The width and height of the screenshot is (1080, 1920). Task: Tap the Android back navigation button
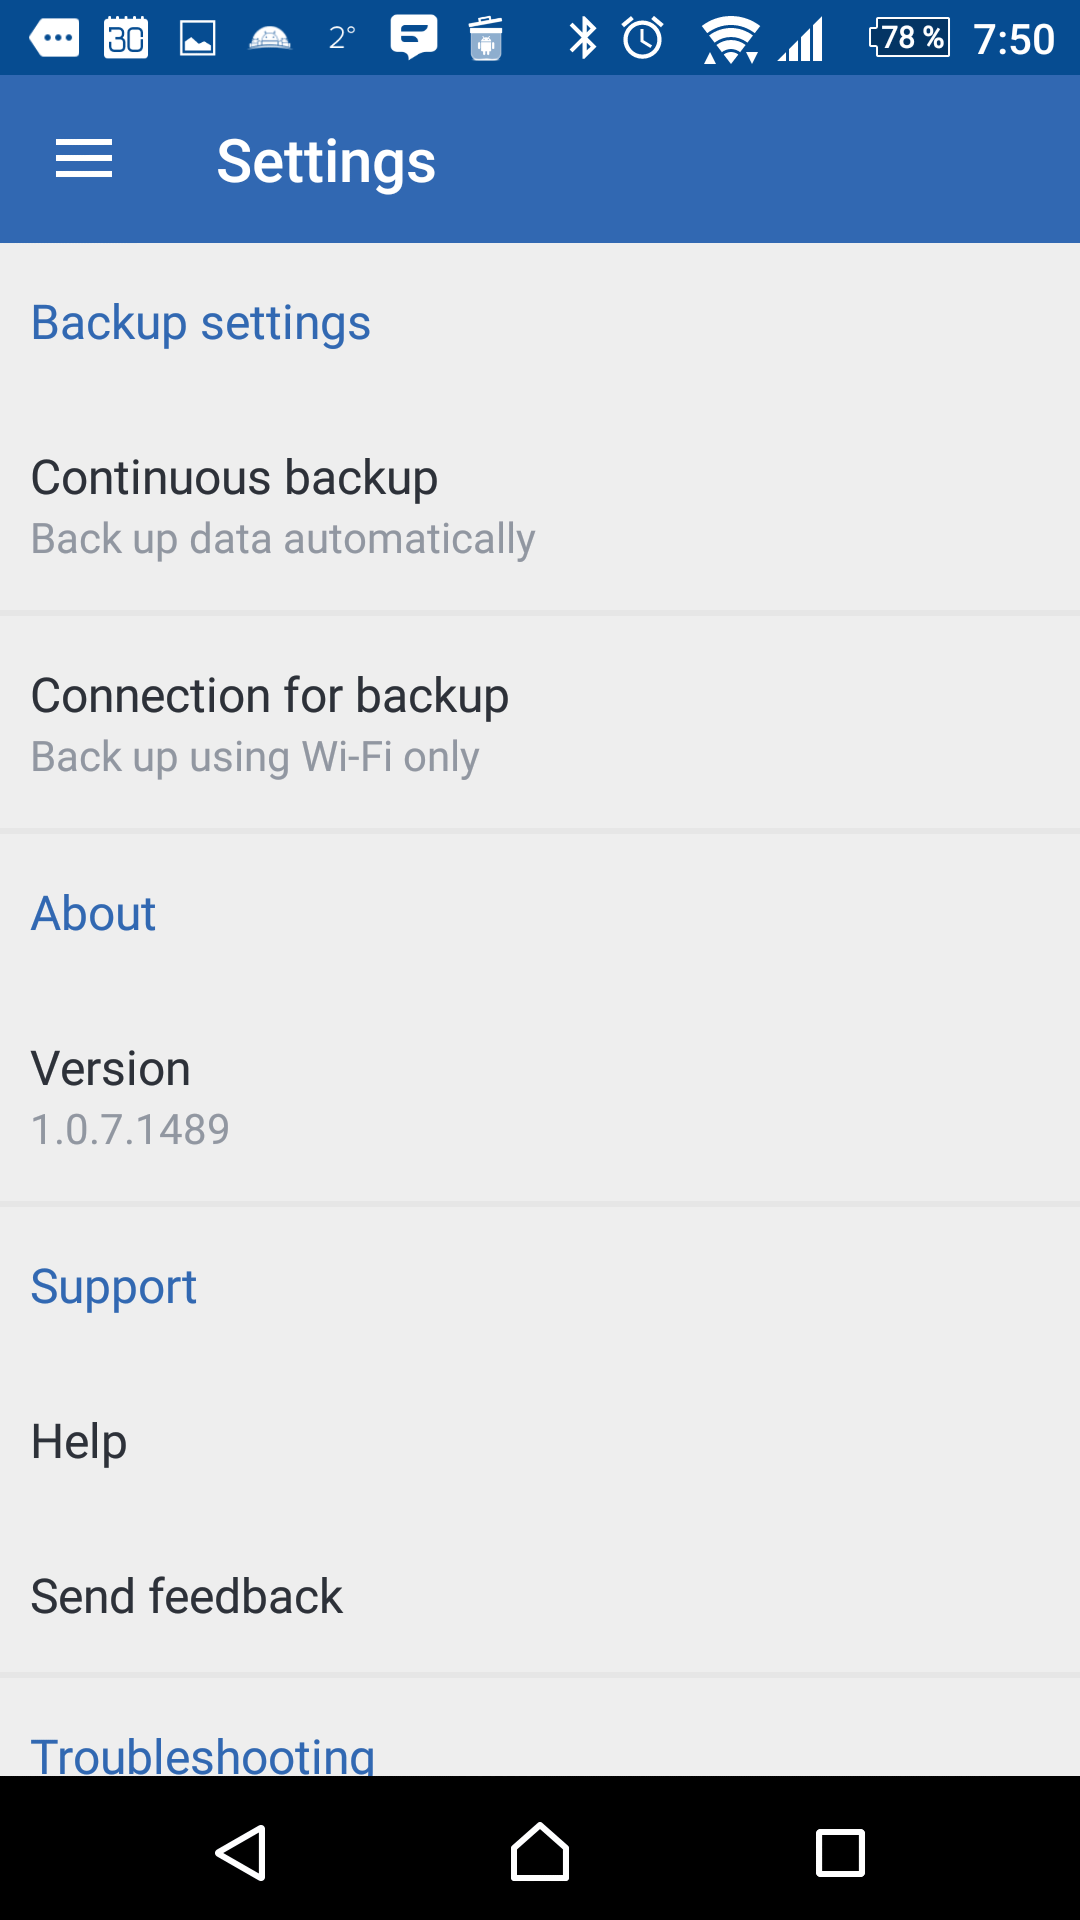(x=241, y=1852)
